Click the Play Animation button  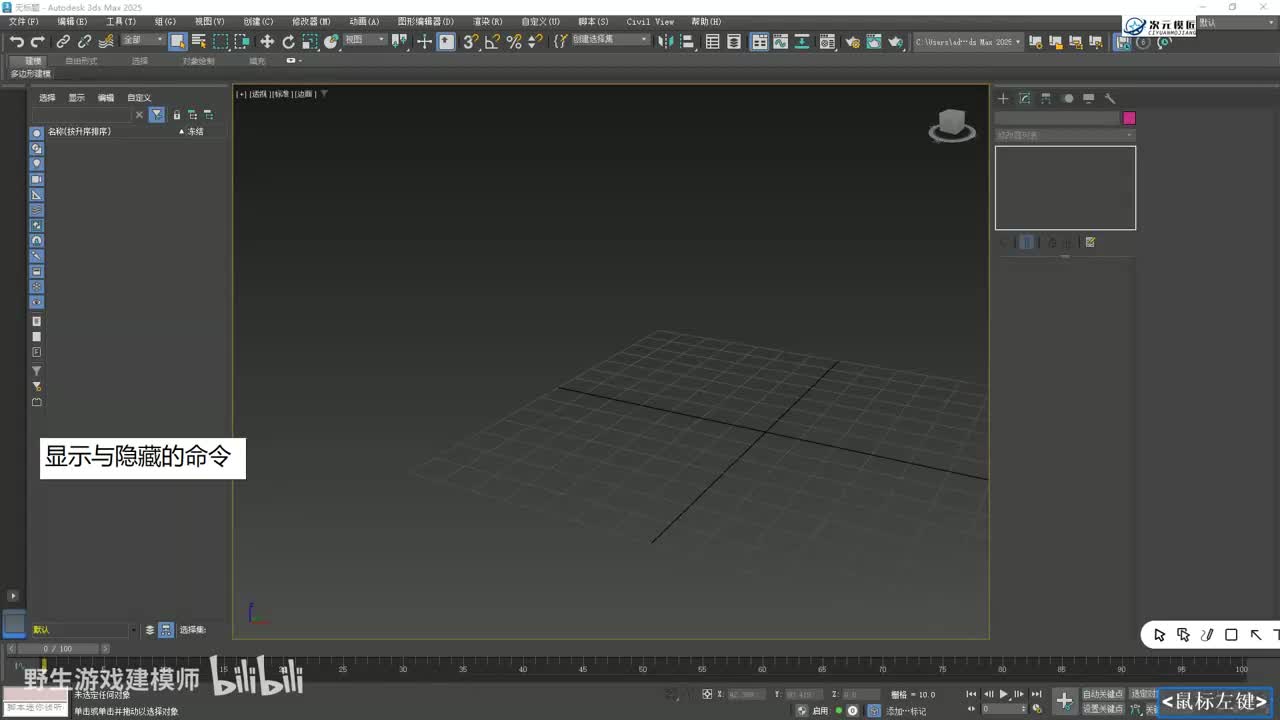1004,694
